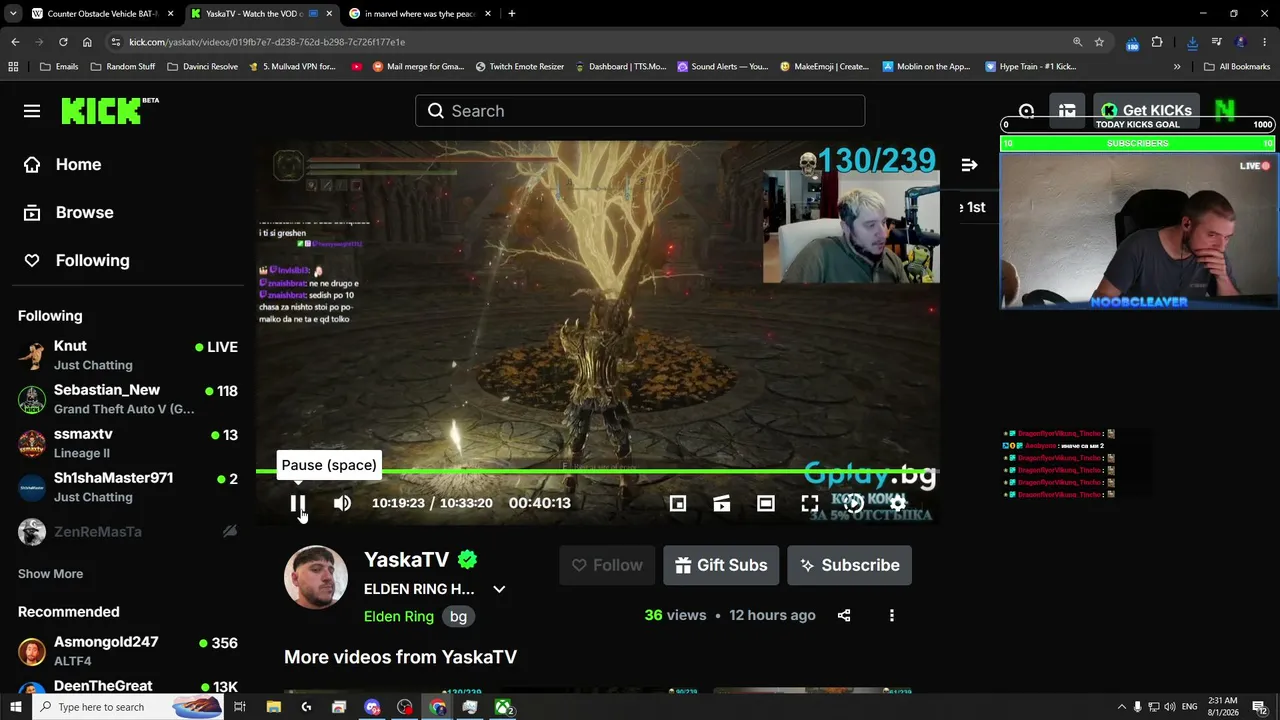Open the Emails bookmarks folder
Screen dimensions: 1280x720
click(x=59, y=67)
